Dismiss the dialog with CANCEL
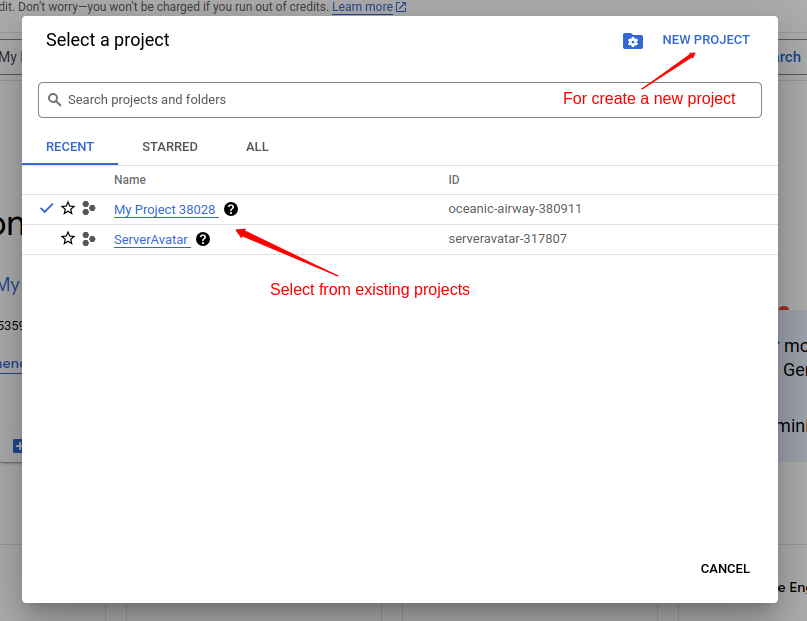The height and width of the screenshot is (621, 807). click(724, 568)
